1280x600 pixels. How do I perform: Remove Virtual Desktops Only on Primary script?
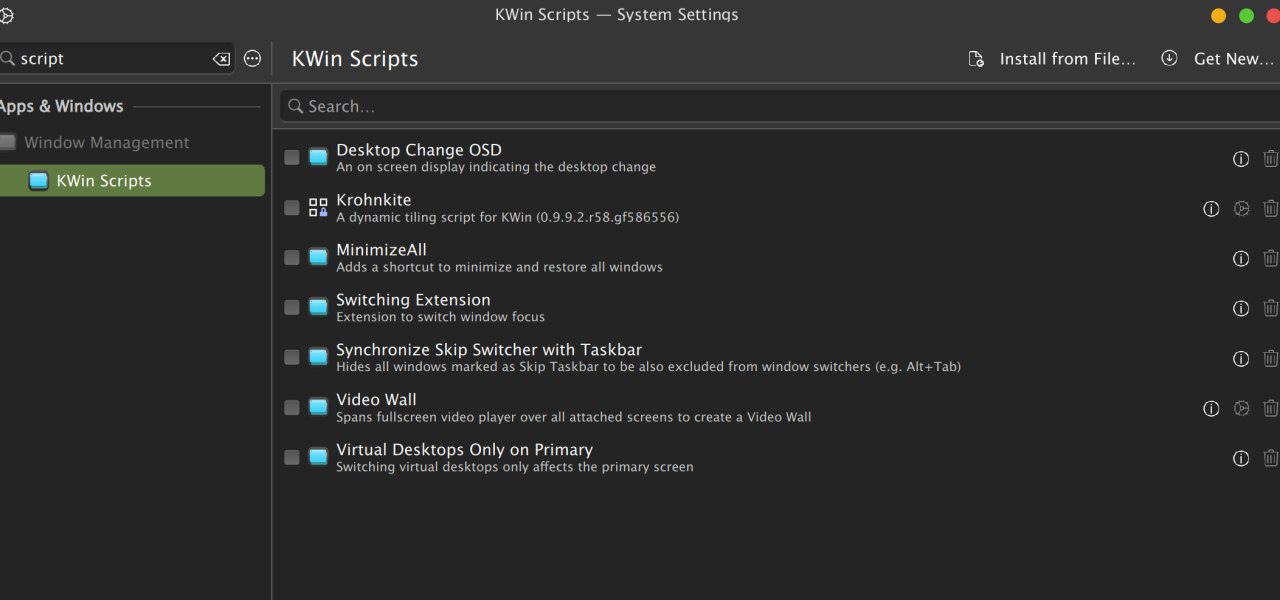pyautogui.click(x=1270, y=458)
